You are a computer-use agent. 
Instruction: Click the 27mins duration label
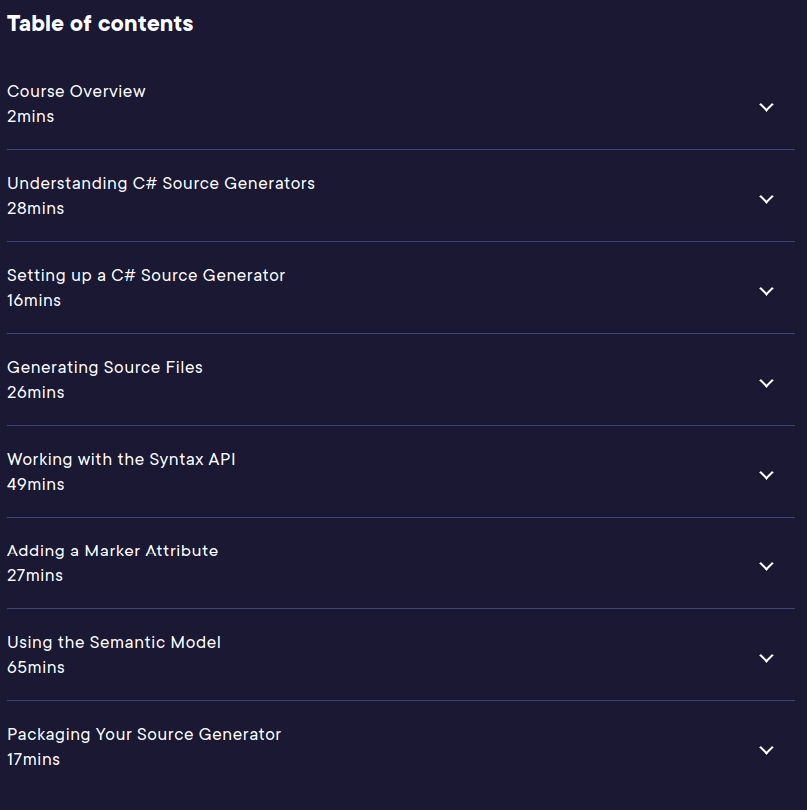point(35,575)
